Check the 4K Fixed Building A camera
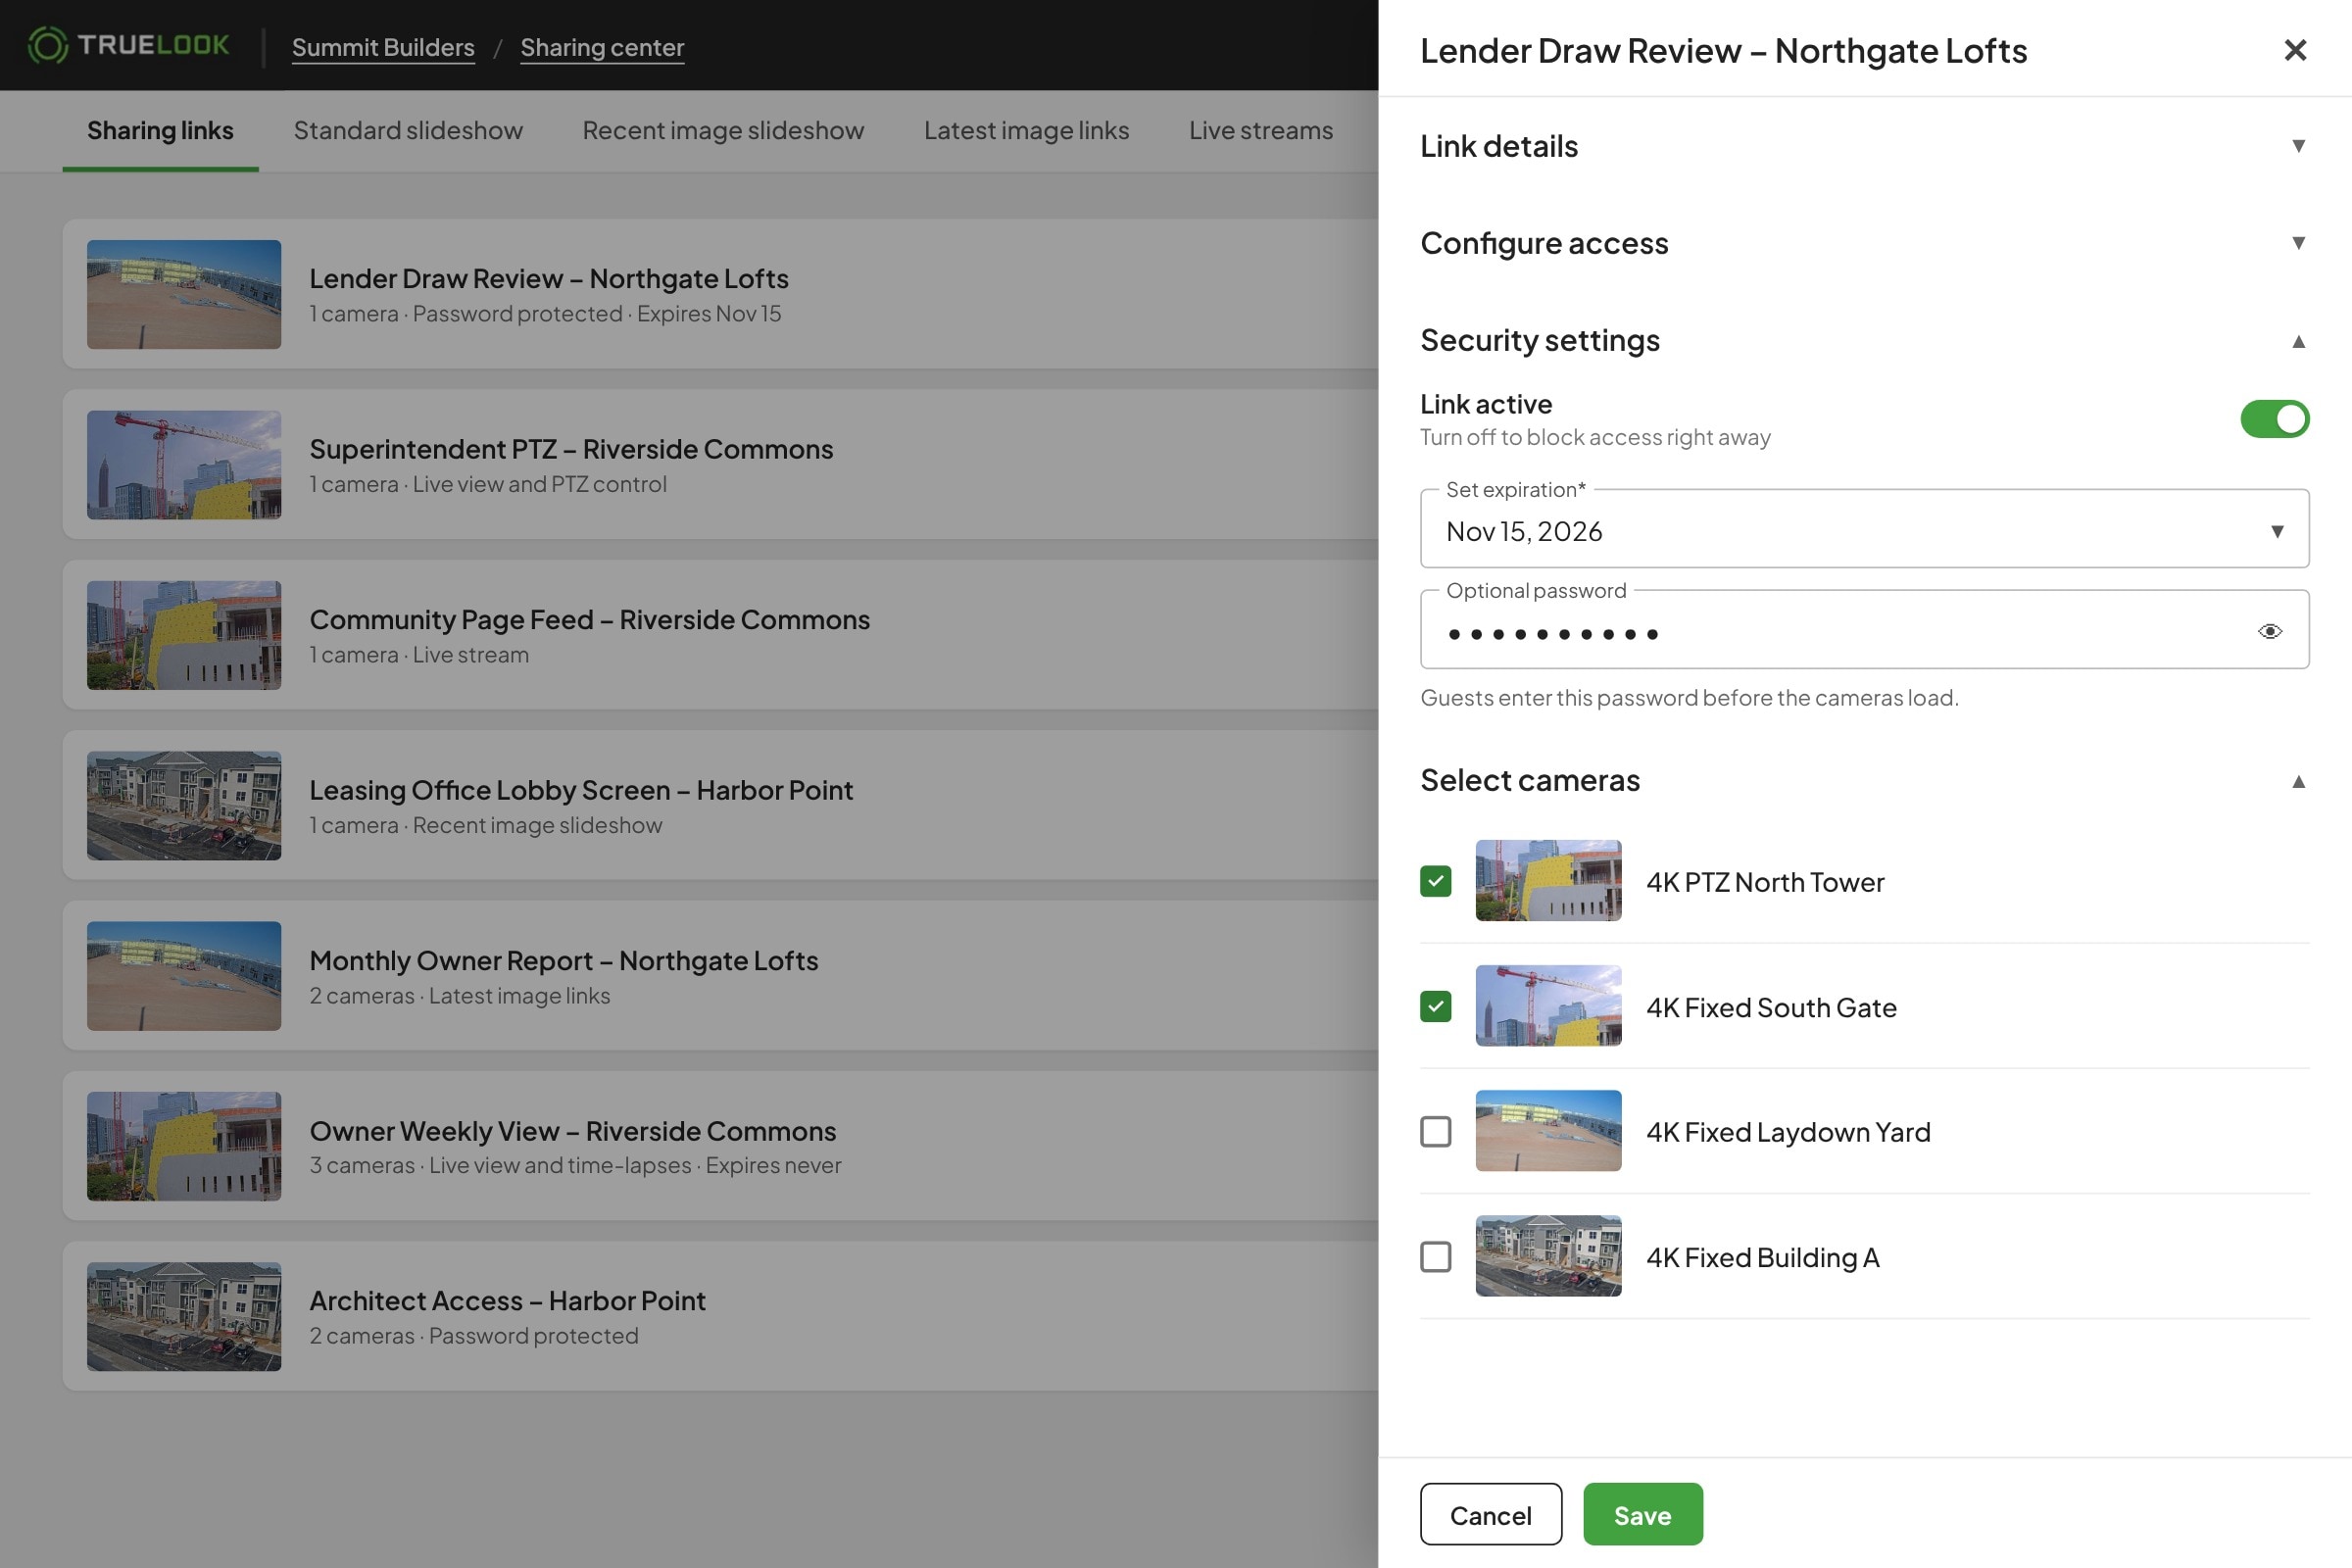Image resolution: width=2352 pixels, height=1568 pixels. pos(1435,1256)
